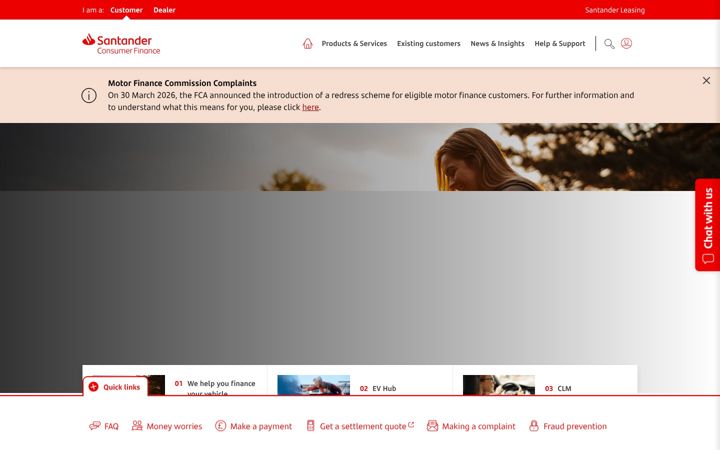Click the EV Hub thumbnail image
This screenshot has width=720, height=450.
coord(314,385)
